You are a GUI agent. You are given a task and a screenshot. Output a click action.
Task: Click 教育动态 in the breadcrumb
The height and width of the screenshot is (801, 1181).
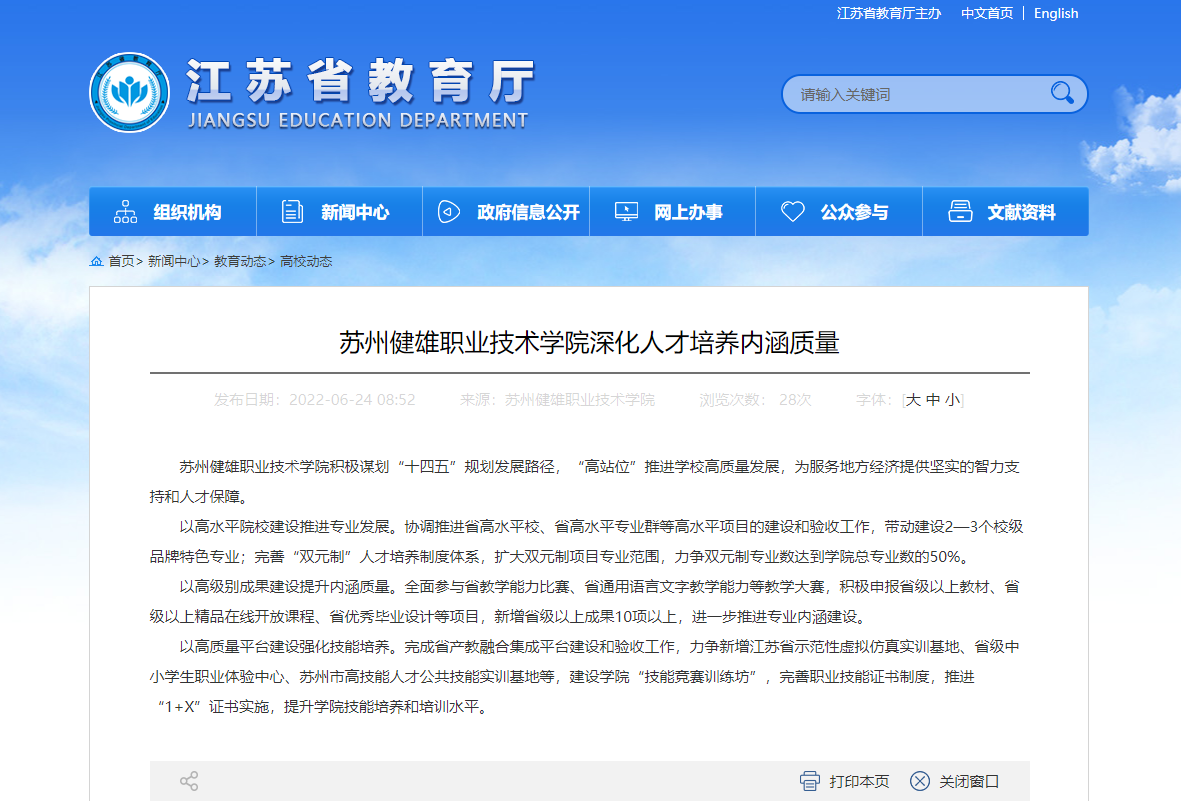(240, 261)
